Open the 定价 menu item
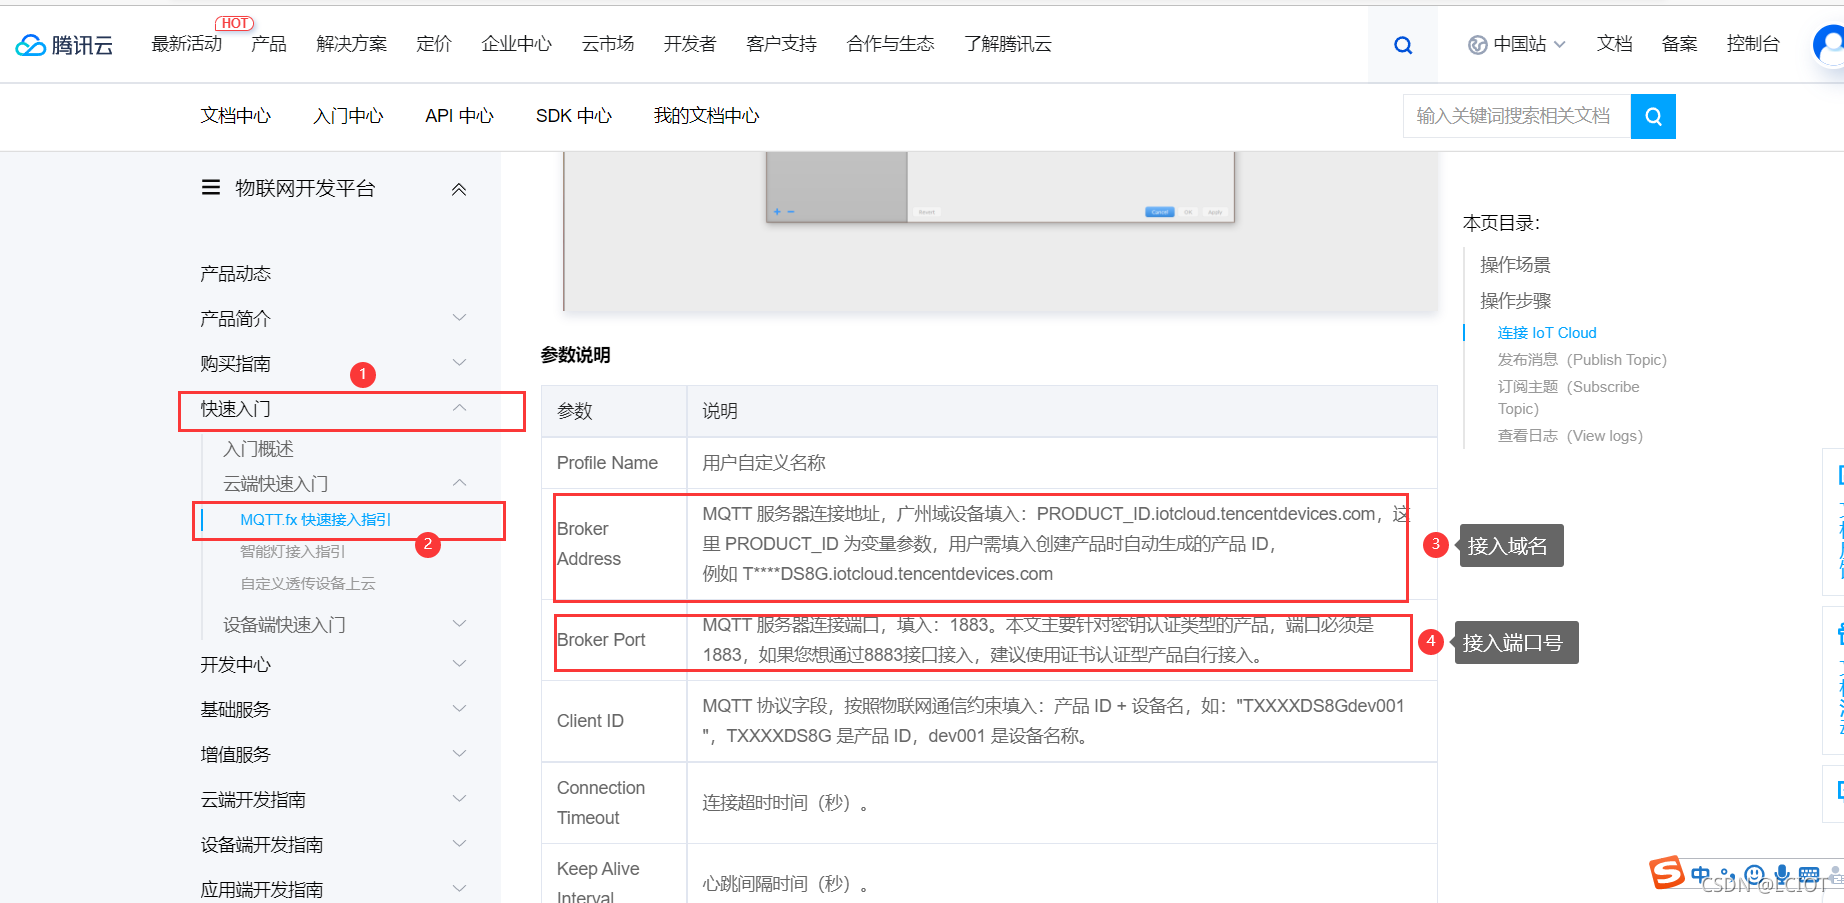The width and height of the screenshot is (1844, 903). tap(434, 44)
